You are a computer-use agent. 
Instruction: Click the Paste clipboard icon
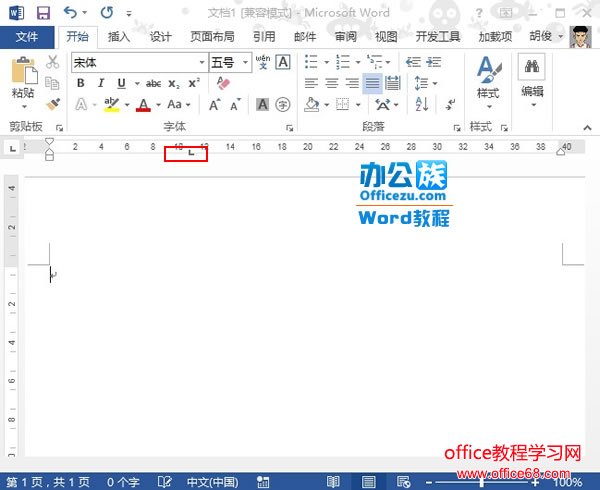(24, 70)
